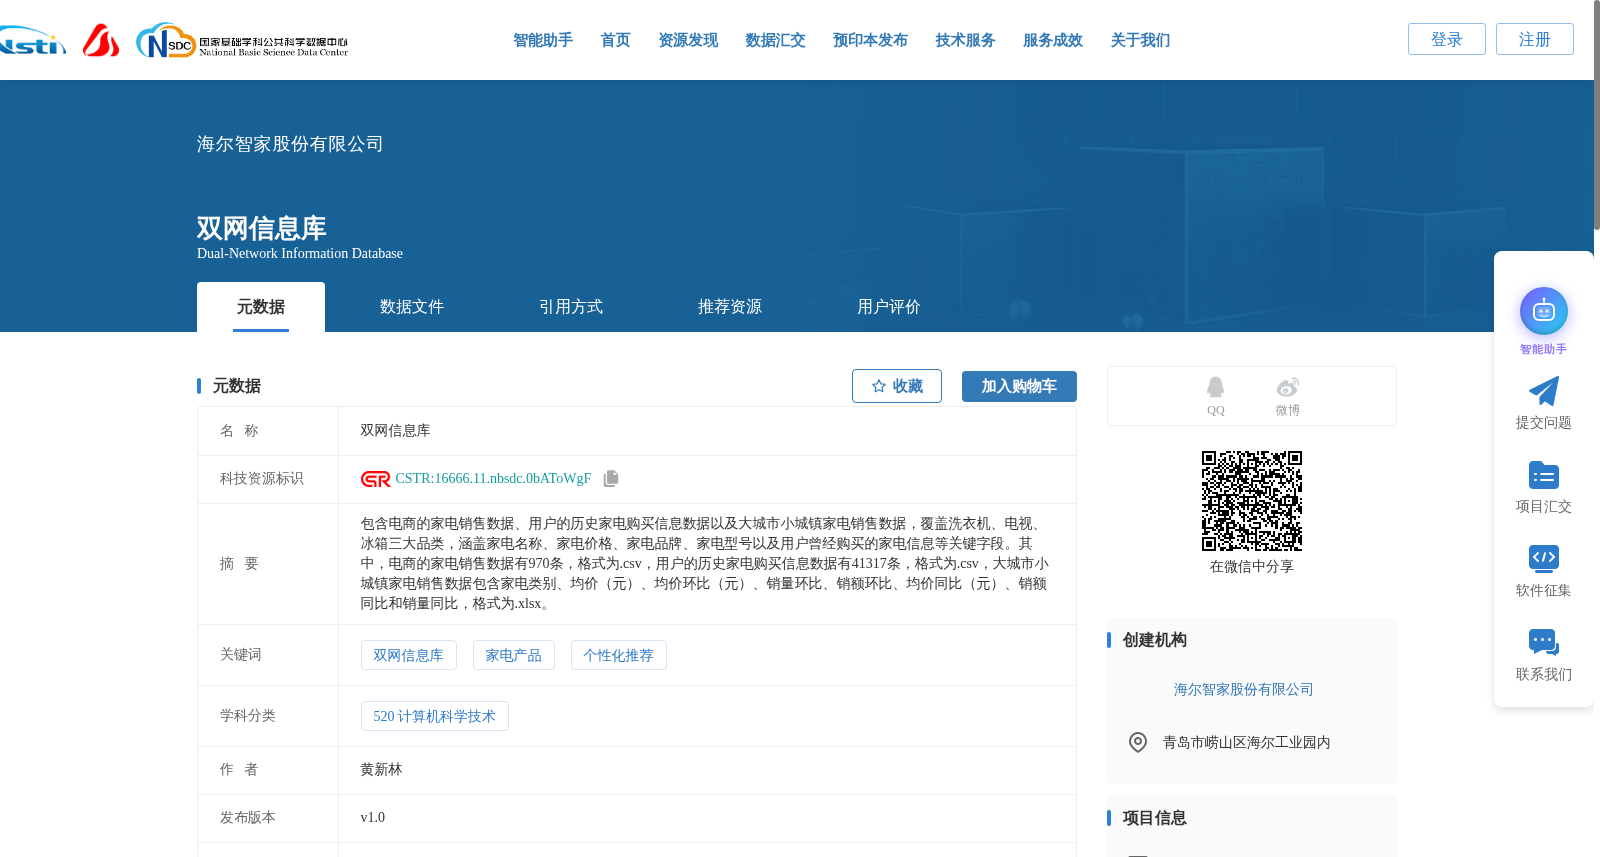Open the 资源发现 navigation item
Viewport: 1600px width, 857px height.
(x=688, y=40)
